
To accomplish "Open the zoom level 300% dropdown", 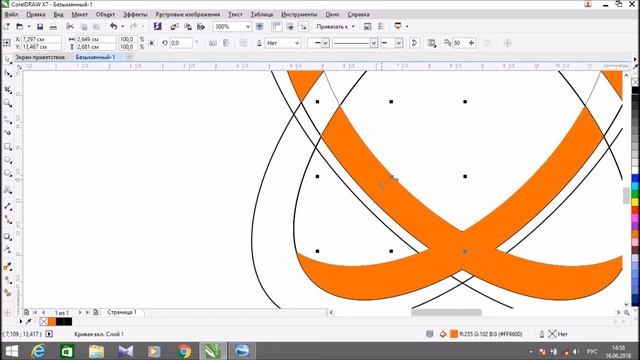I will point(248,27).
